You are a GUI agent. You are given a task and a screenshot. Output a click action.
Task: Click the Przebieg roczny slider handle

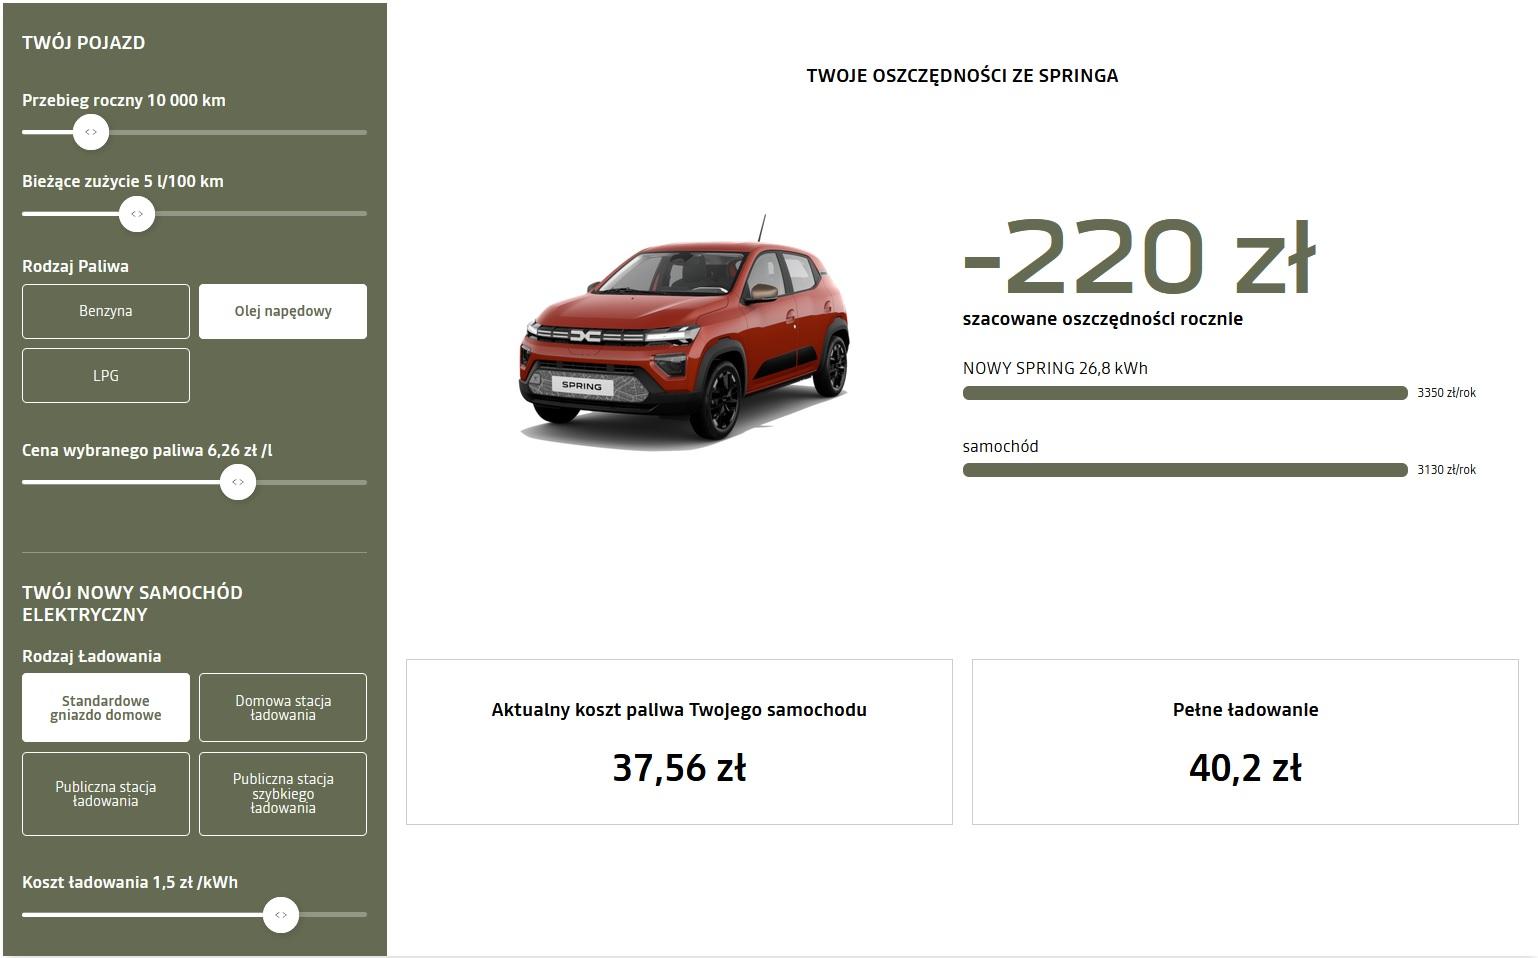tap(91, 132)
